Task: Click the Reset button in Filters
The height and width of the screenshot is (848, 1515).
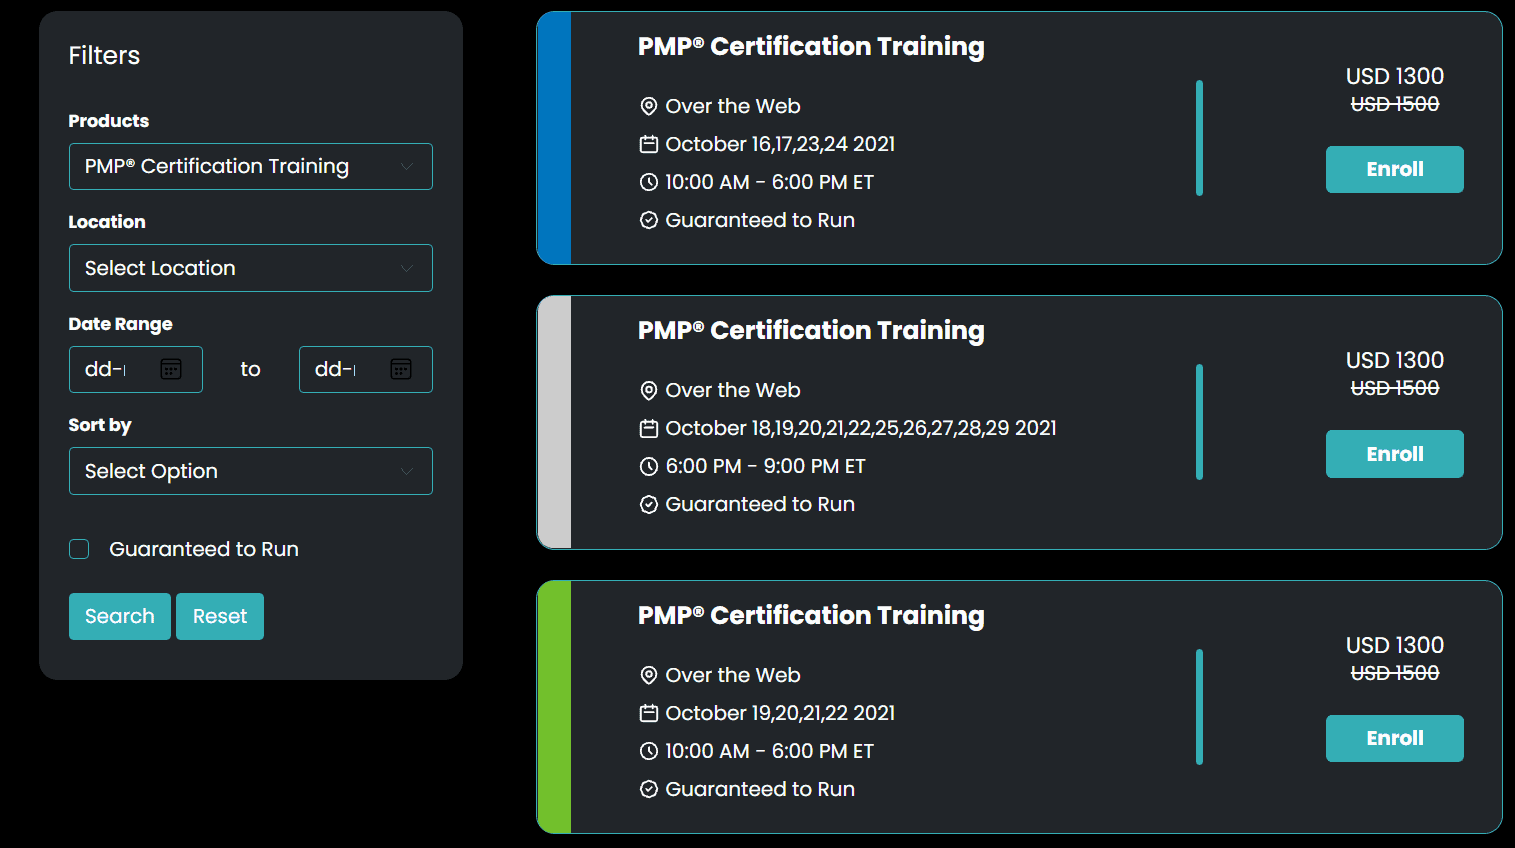Action: [220, 616]
